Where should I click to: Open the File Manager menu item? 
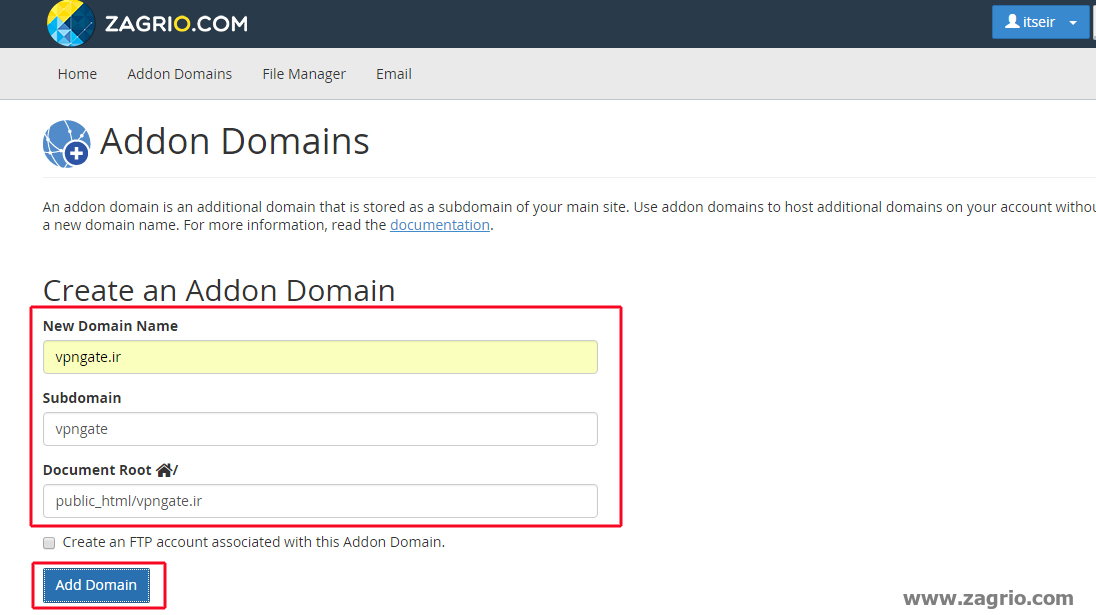tap(304, 74)
